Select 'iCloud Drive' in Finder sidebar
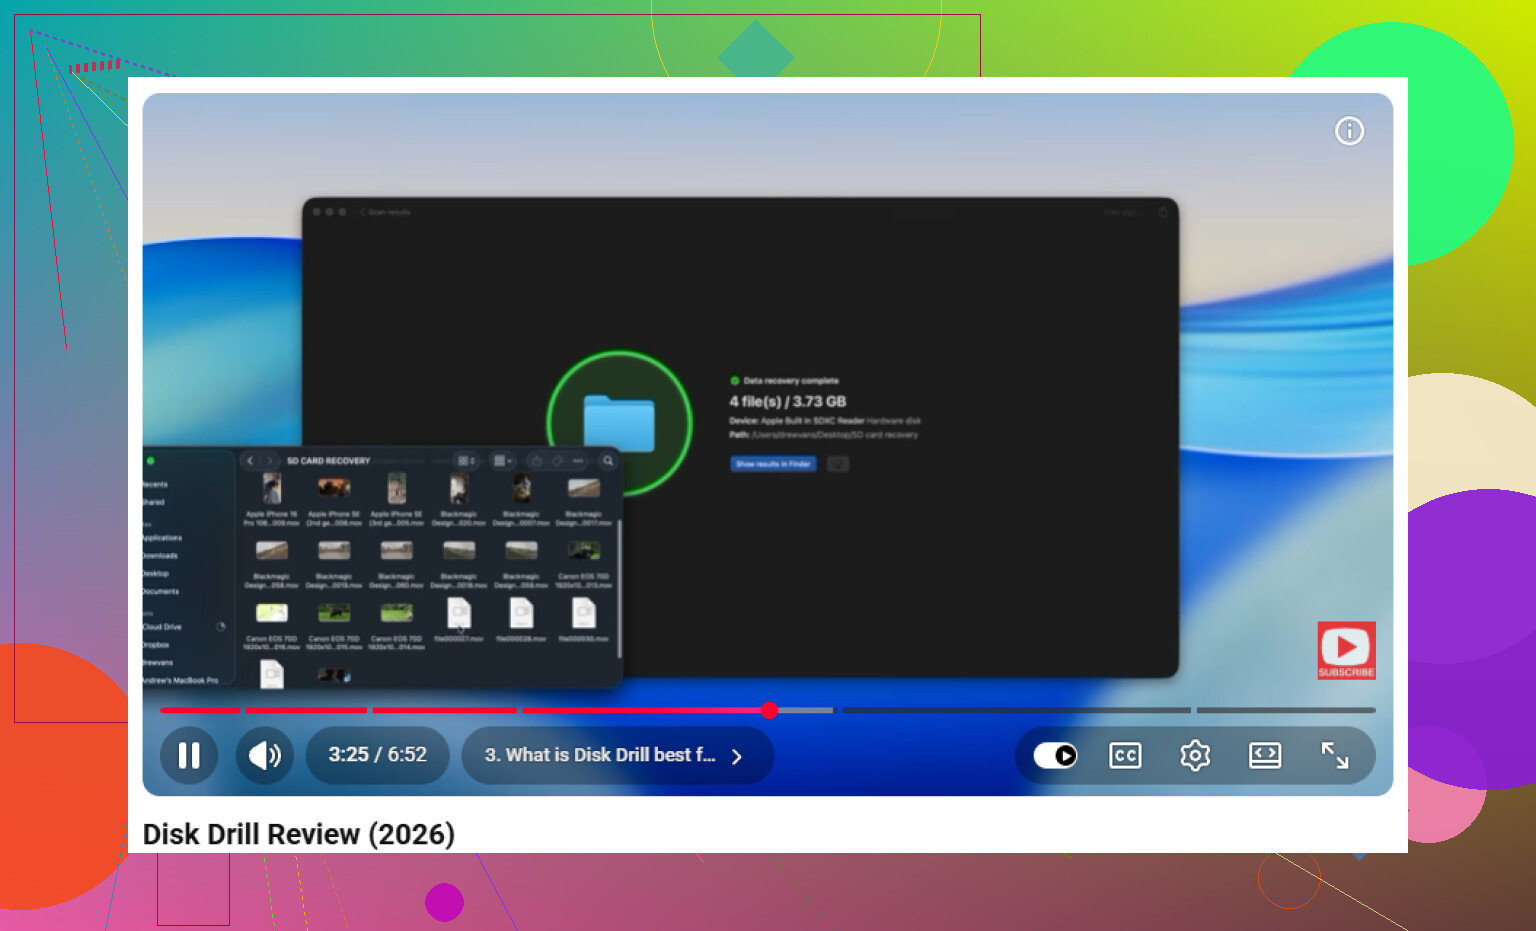Image resolution: width=1536 pixels, height=931 pixels. 163,627
